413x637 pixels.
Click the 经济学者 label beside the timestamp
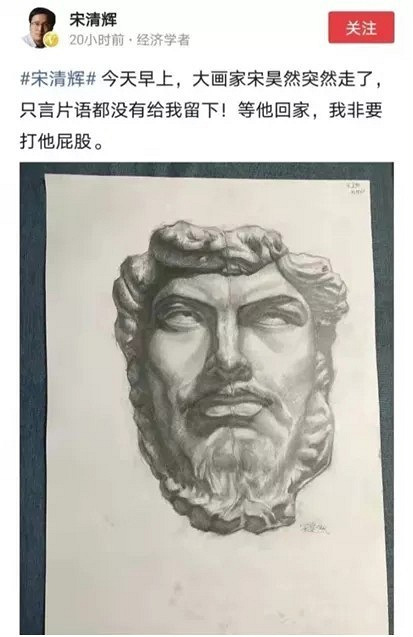[163, 40]
